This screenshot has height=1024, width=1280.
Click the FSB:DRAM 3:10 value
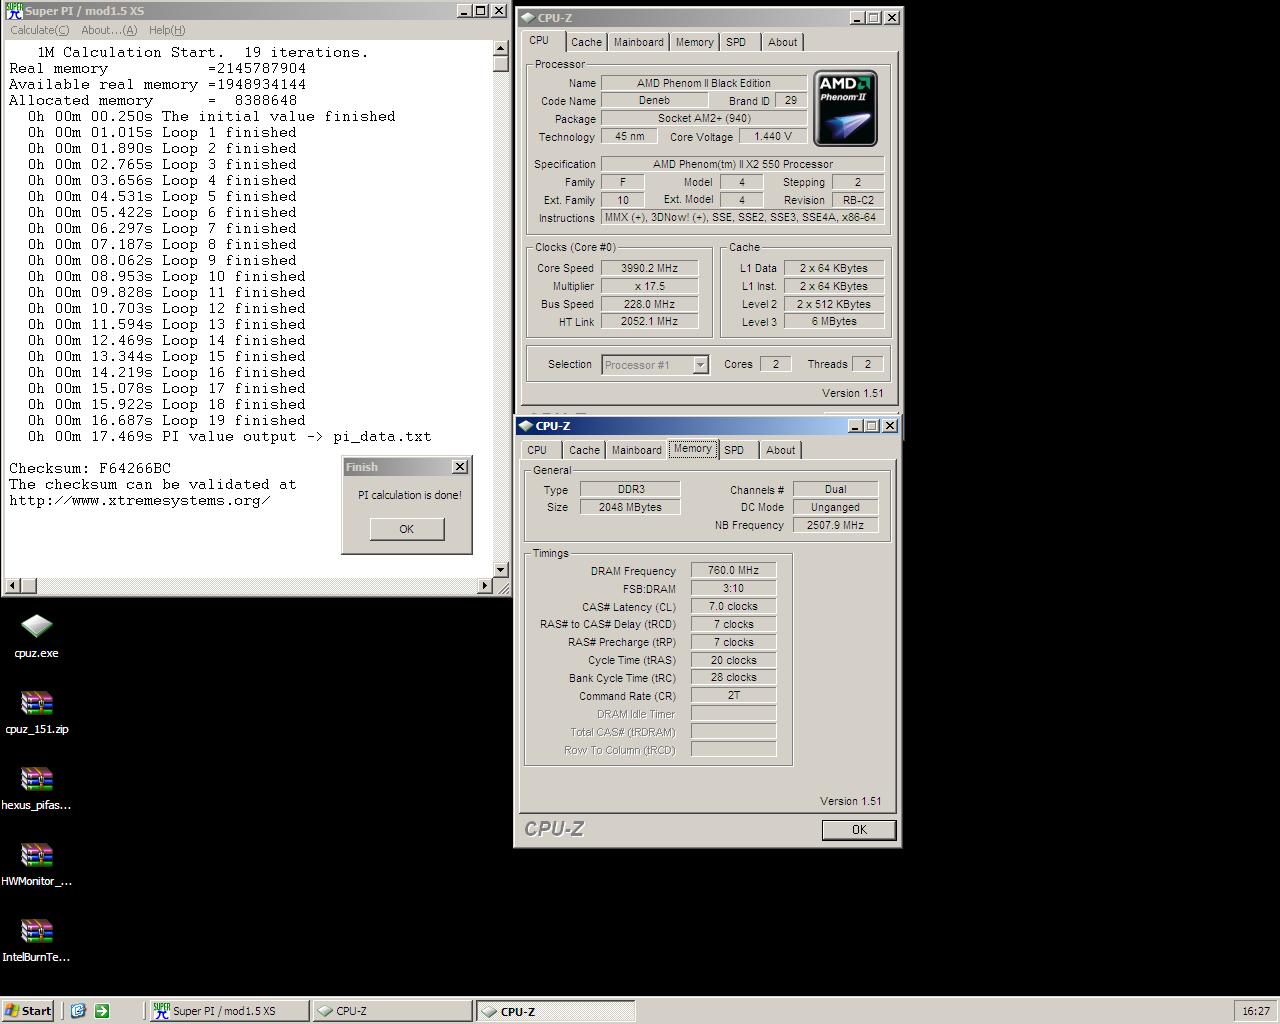click(733, 588)
